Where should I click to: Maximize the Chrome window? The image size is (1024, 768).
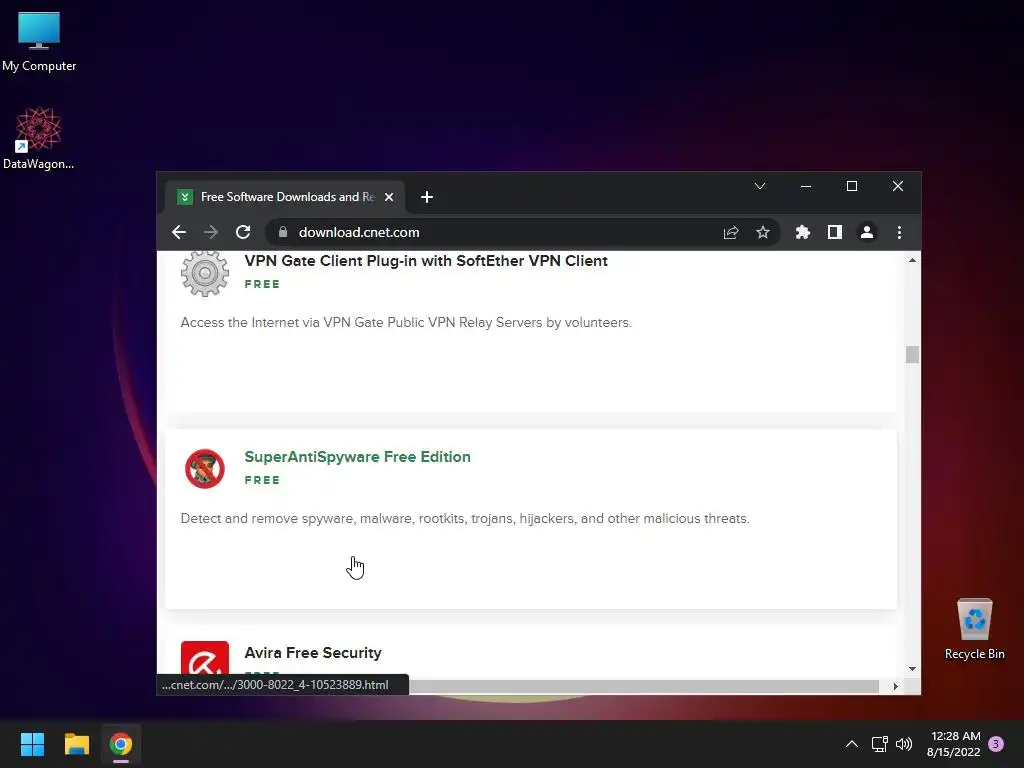[x=852, y=186]
